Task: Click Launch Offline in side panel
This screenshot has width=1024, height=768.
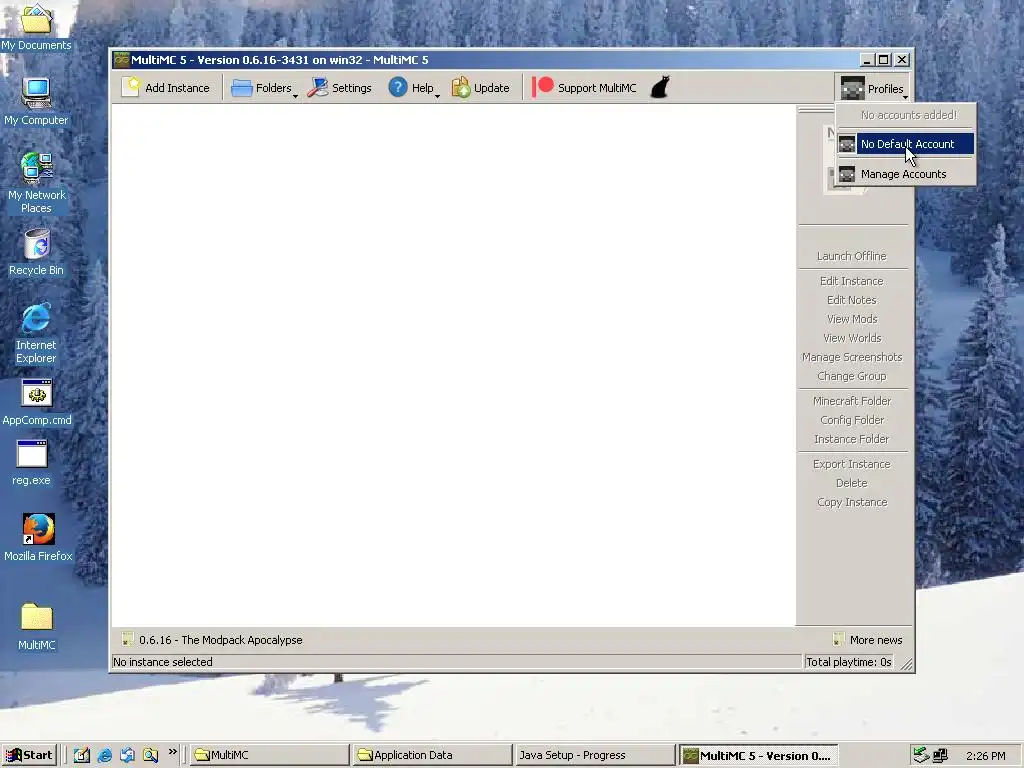Action: [x=852, y=256]
